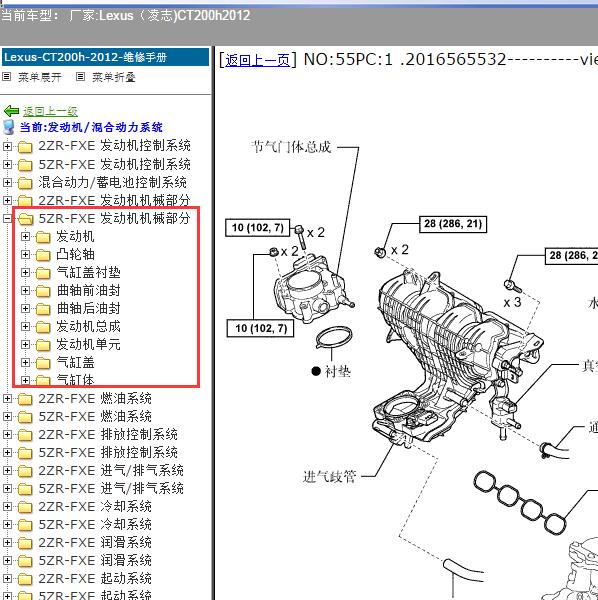Expand the 气缸盖衬垫 subfolder
The width and height of the screenshot is (598, 600).
click(25, 272)
